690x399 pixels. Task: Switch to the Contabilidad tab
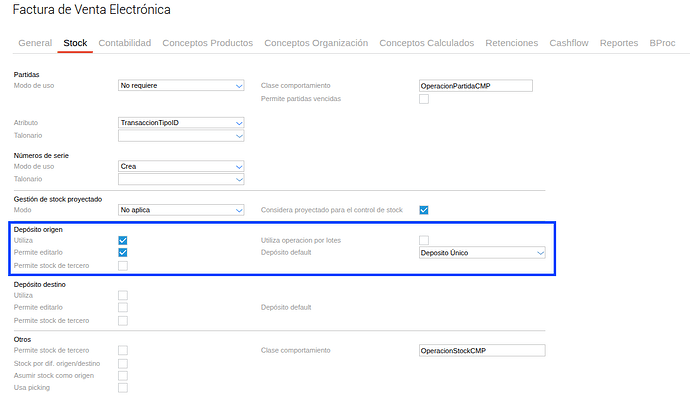[125, 43]
